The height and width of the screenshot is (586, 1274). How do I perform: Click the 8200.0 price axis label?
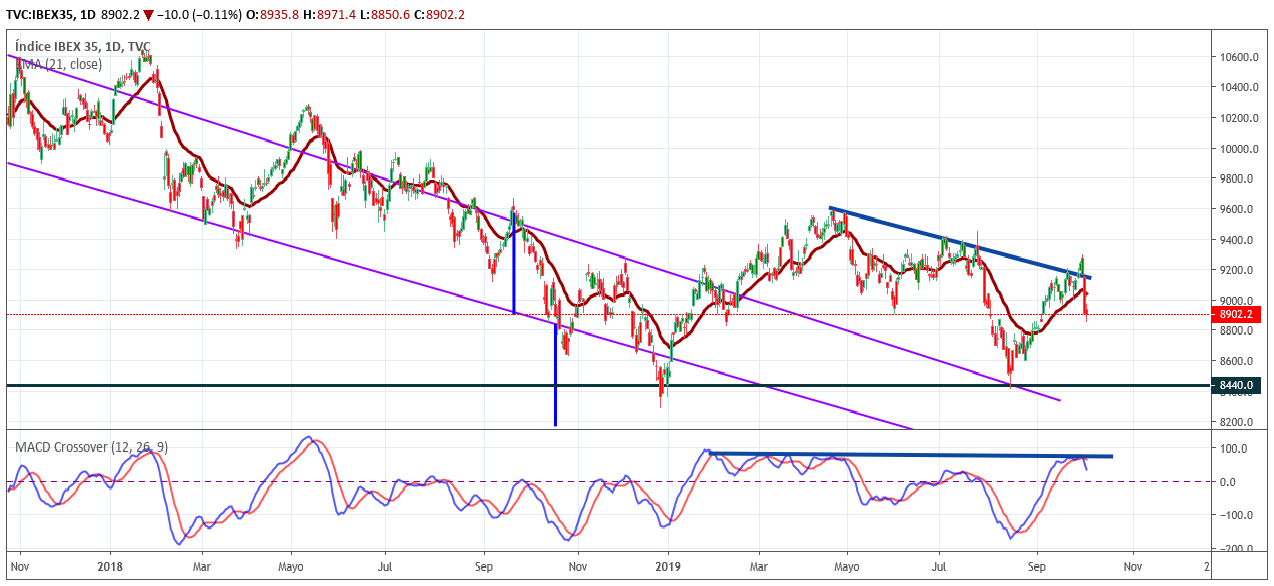pyautogui.click(x=1237, y=422)
